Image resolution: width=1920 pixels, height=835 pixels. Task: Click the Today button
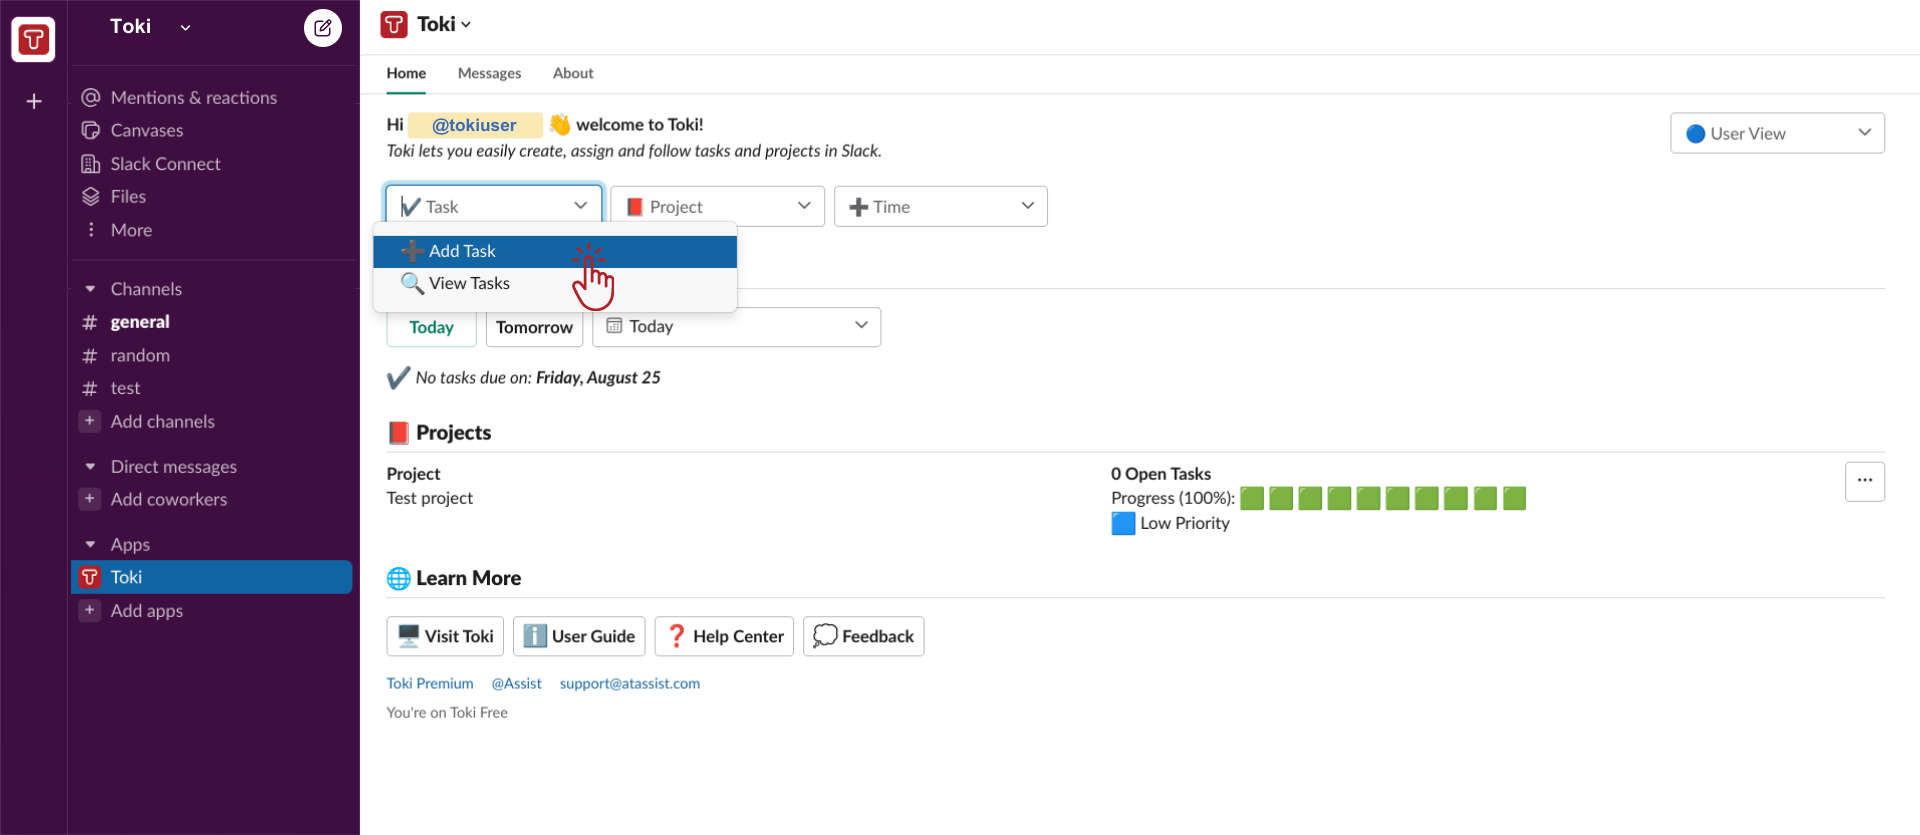click(x=431, y=327)
